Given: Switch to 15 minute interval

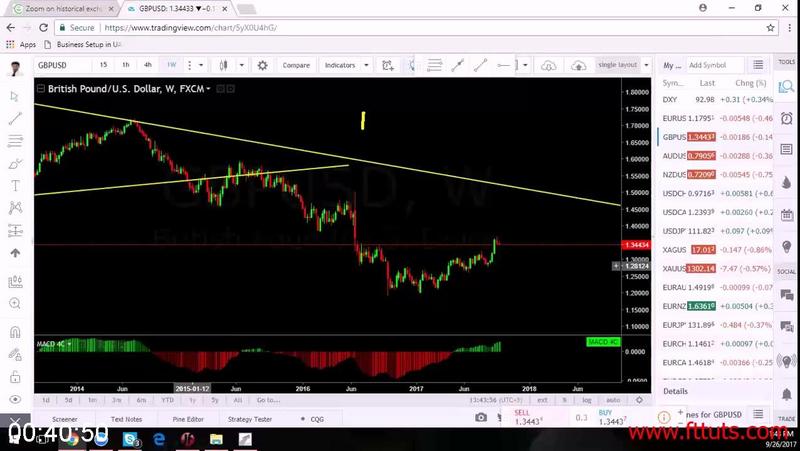Looking at the screenshot, I should [x=104, y=65].
